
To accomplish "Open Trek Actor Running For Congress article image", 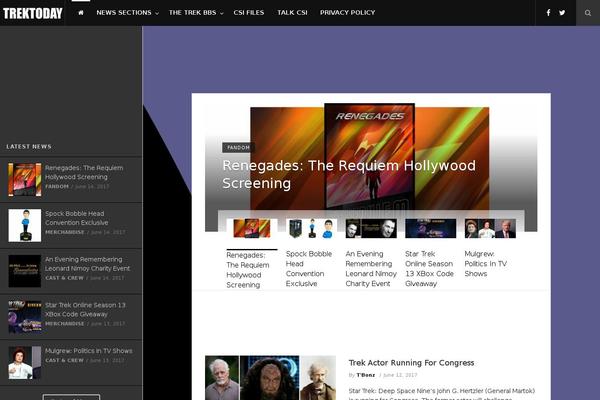I will coord(271,378).
